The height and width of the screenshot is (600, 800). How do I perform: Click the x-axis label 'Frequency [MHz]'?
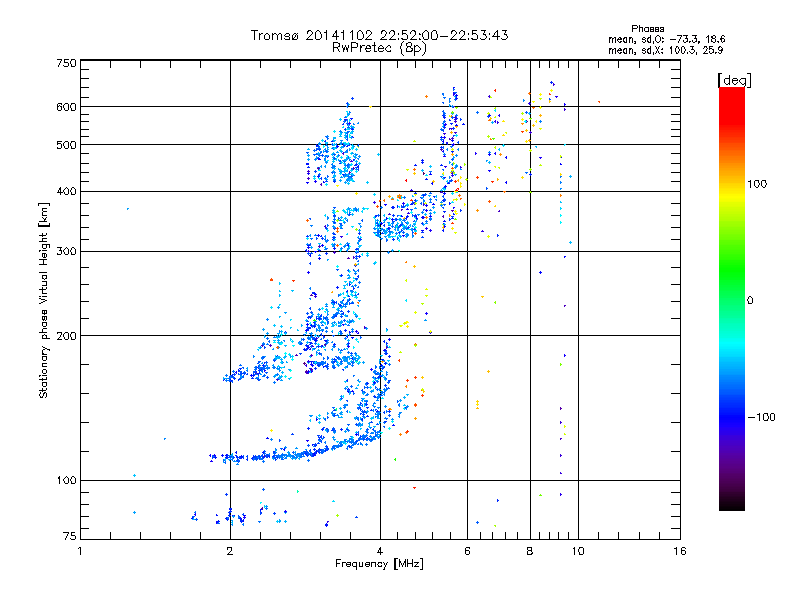pos(379,564)
